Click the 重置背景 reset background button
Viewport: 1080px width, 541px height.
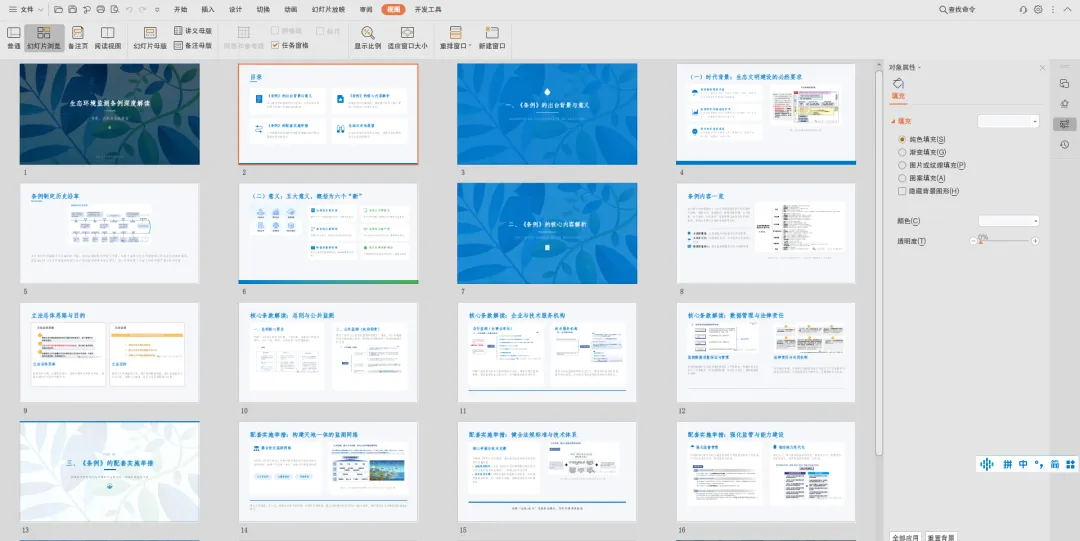tap(941, 537)
